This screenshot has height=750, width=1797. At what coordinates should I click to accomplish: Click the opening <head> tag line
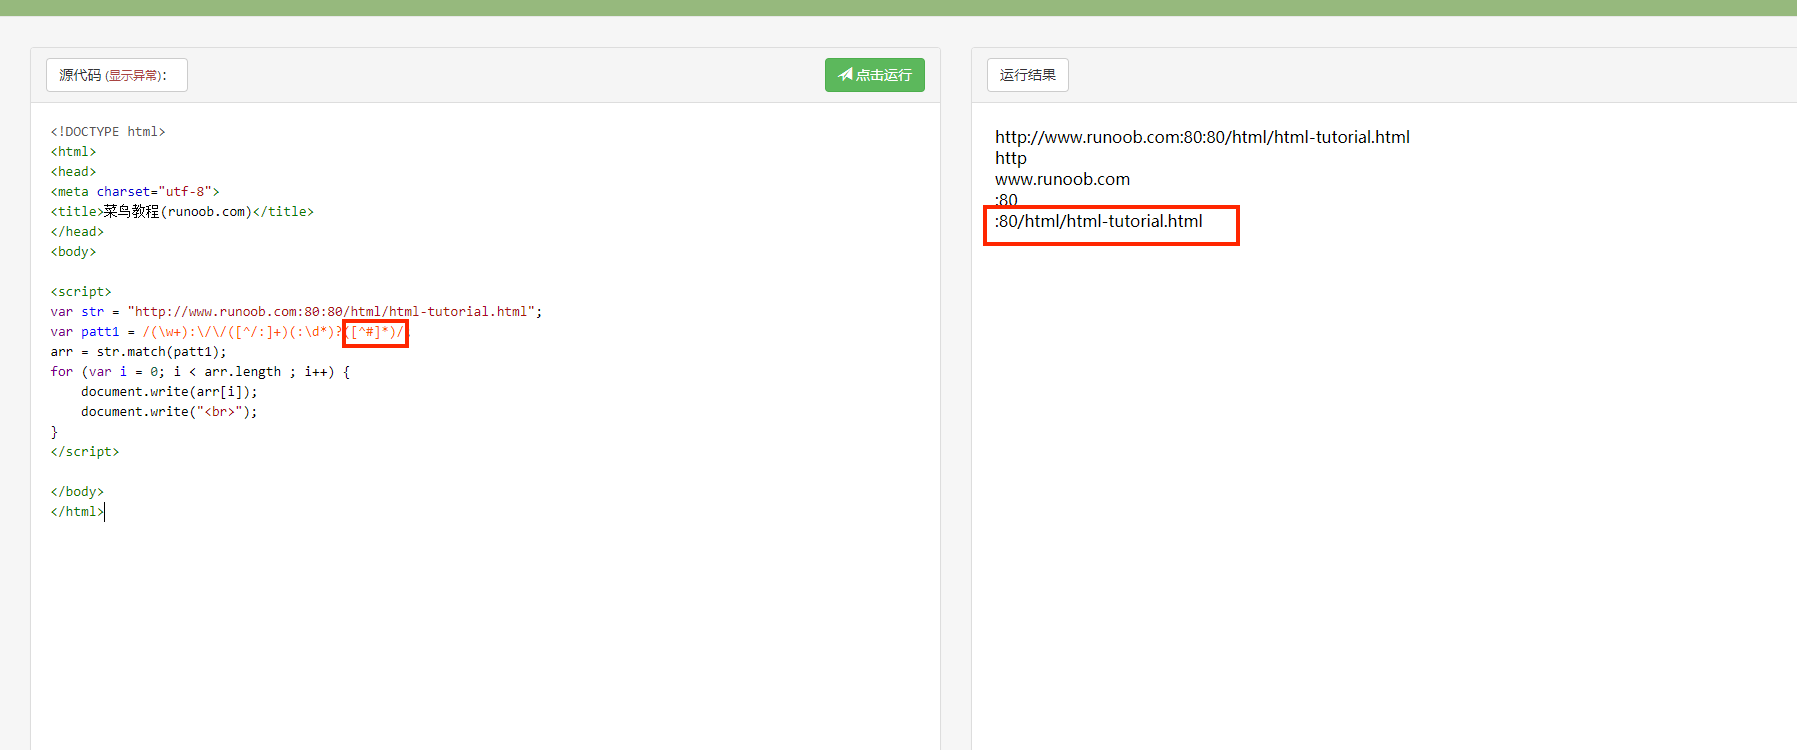(x=73, y=172)
